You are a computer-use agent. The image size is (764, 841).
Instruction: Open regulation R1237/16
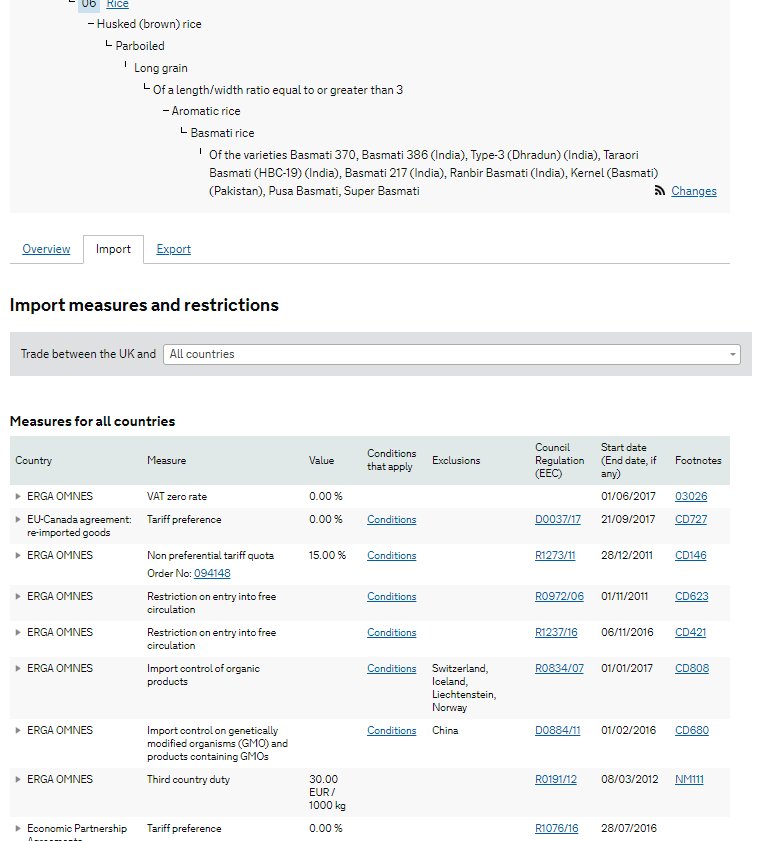tap(556, 632)
